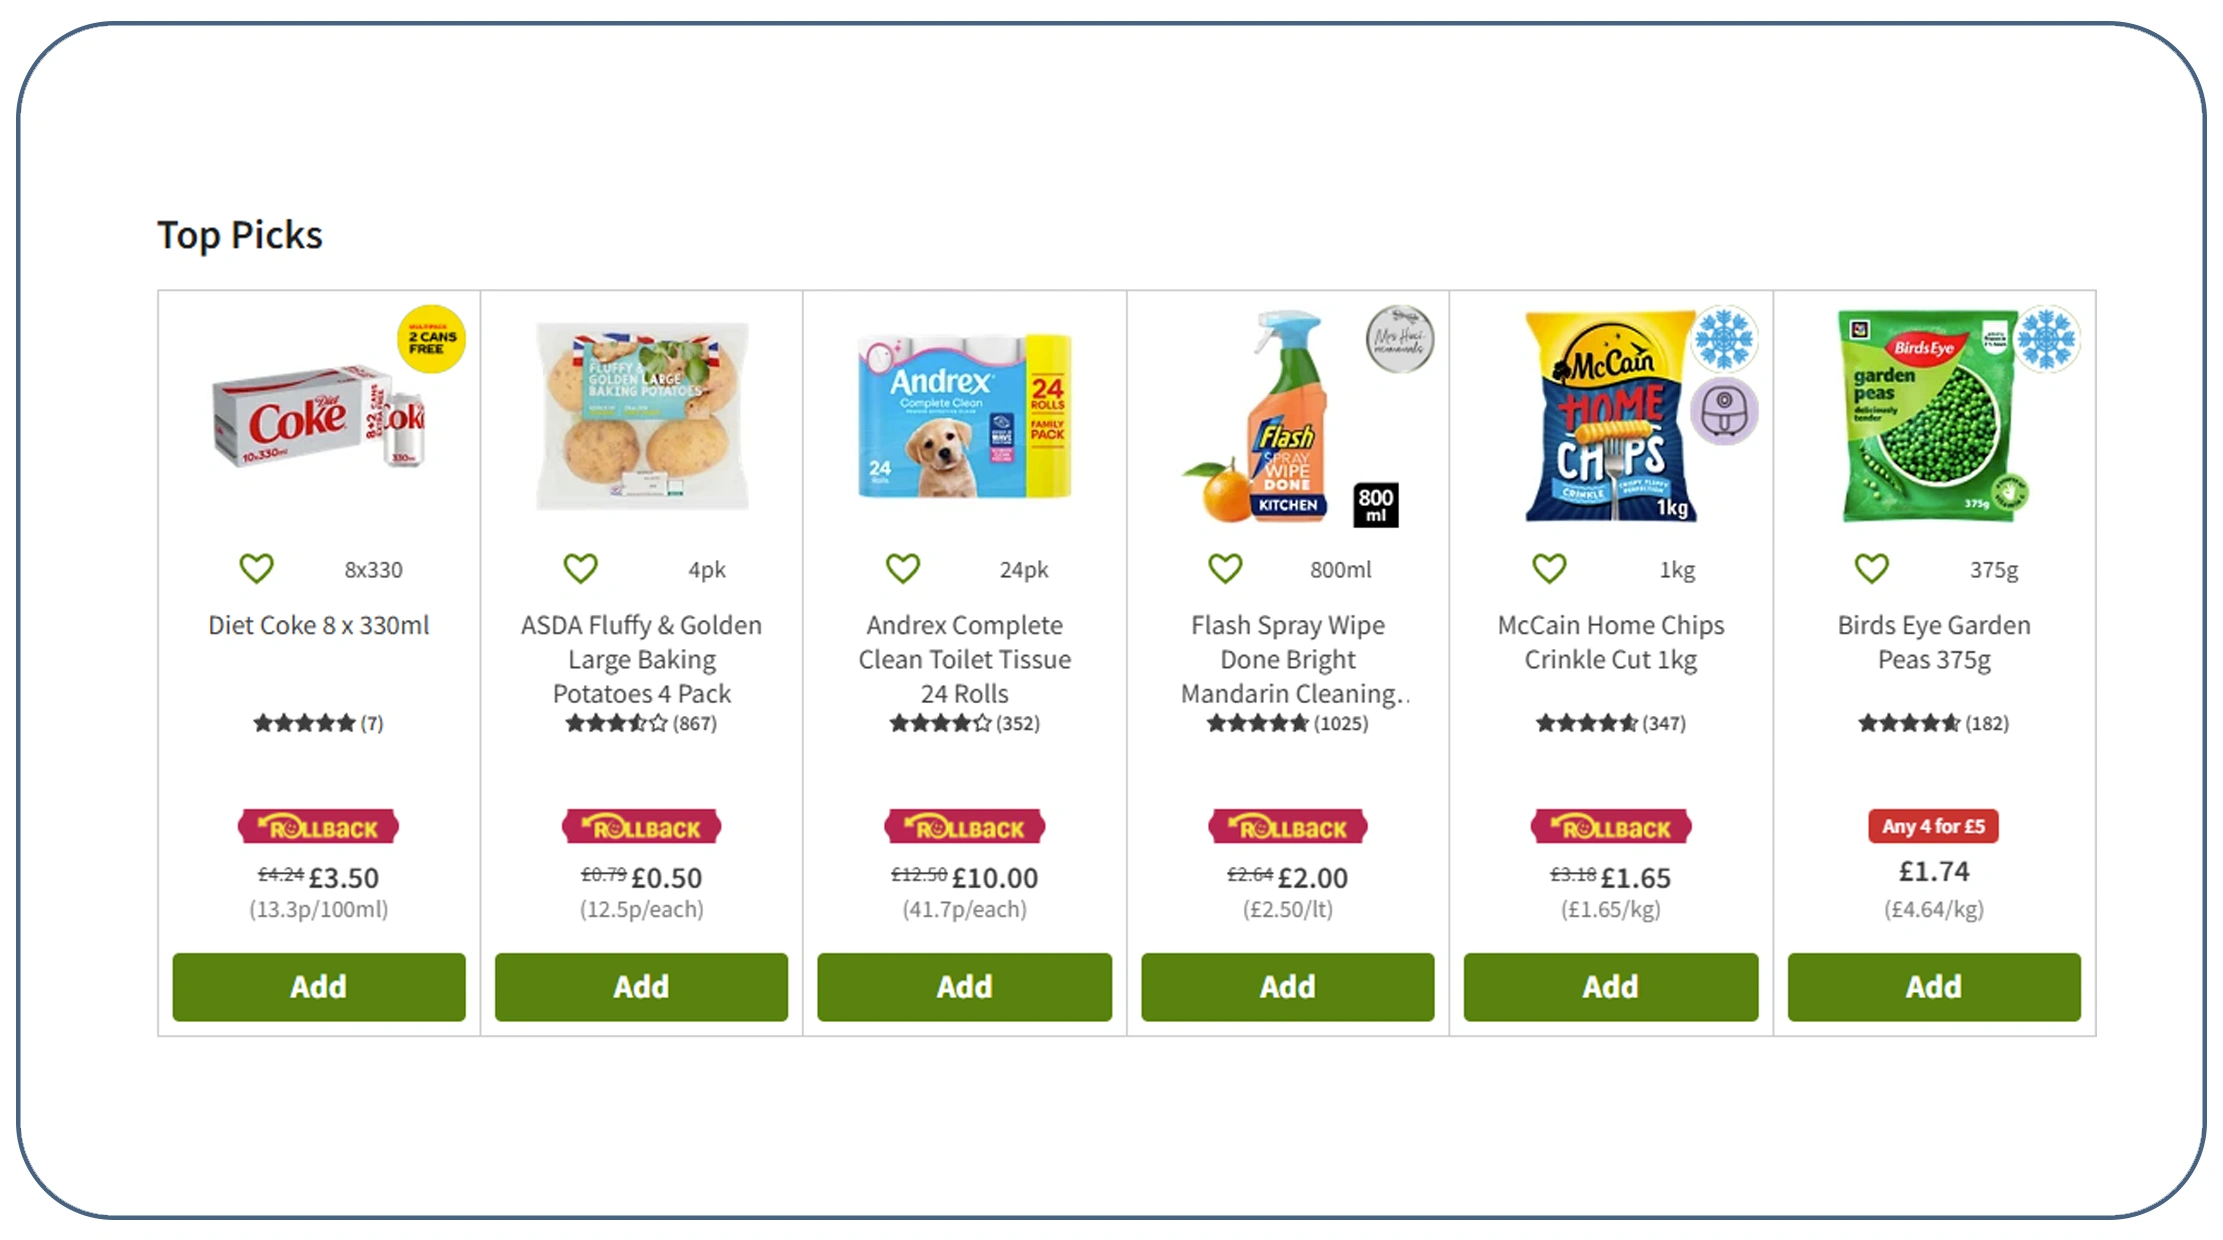2223x1240 pixels.
Task: Click the Any 4 for £5 offer badge
Action: pyautogui.click(x=1933, y=827)
